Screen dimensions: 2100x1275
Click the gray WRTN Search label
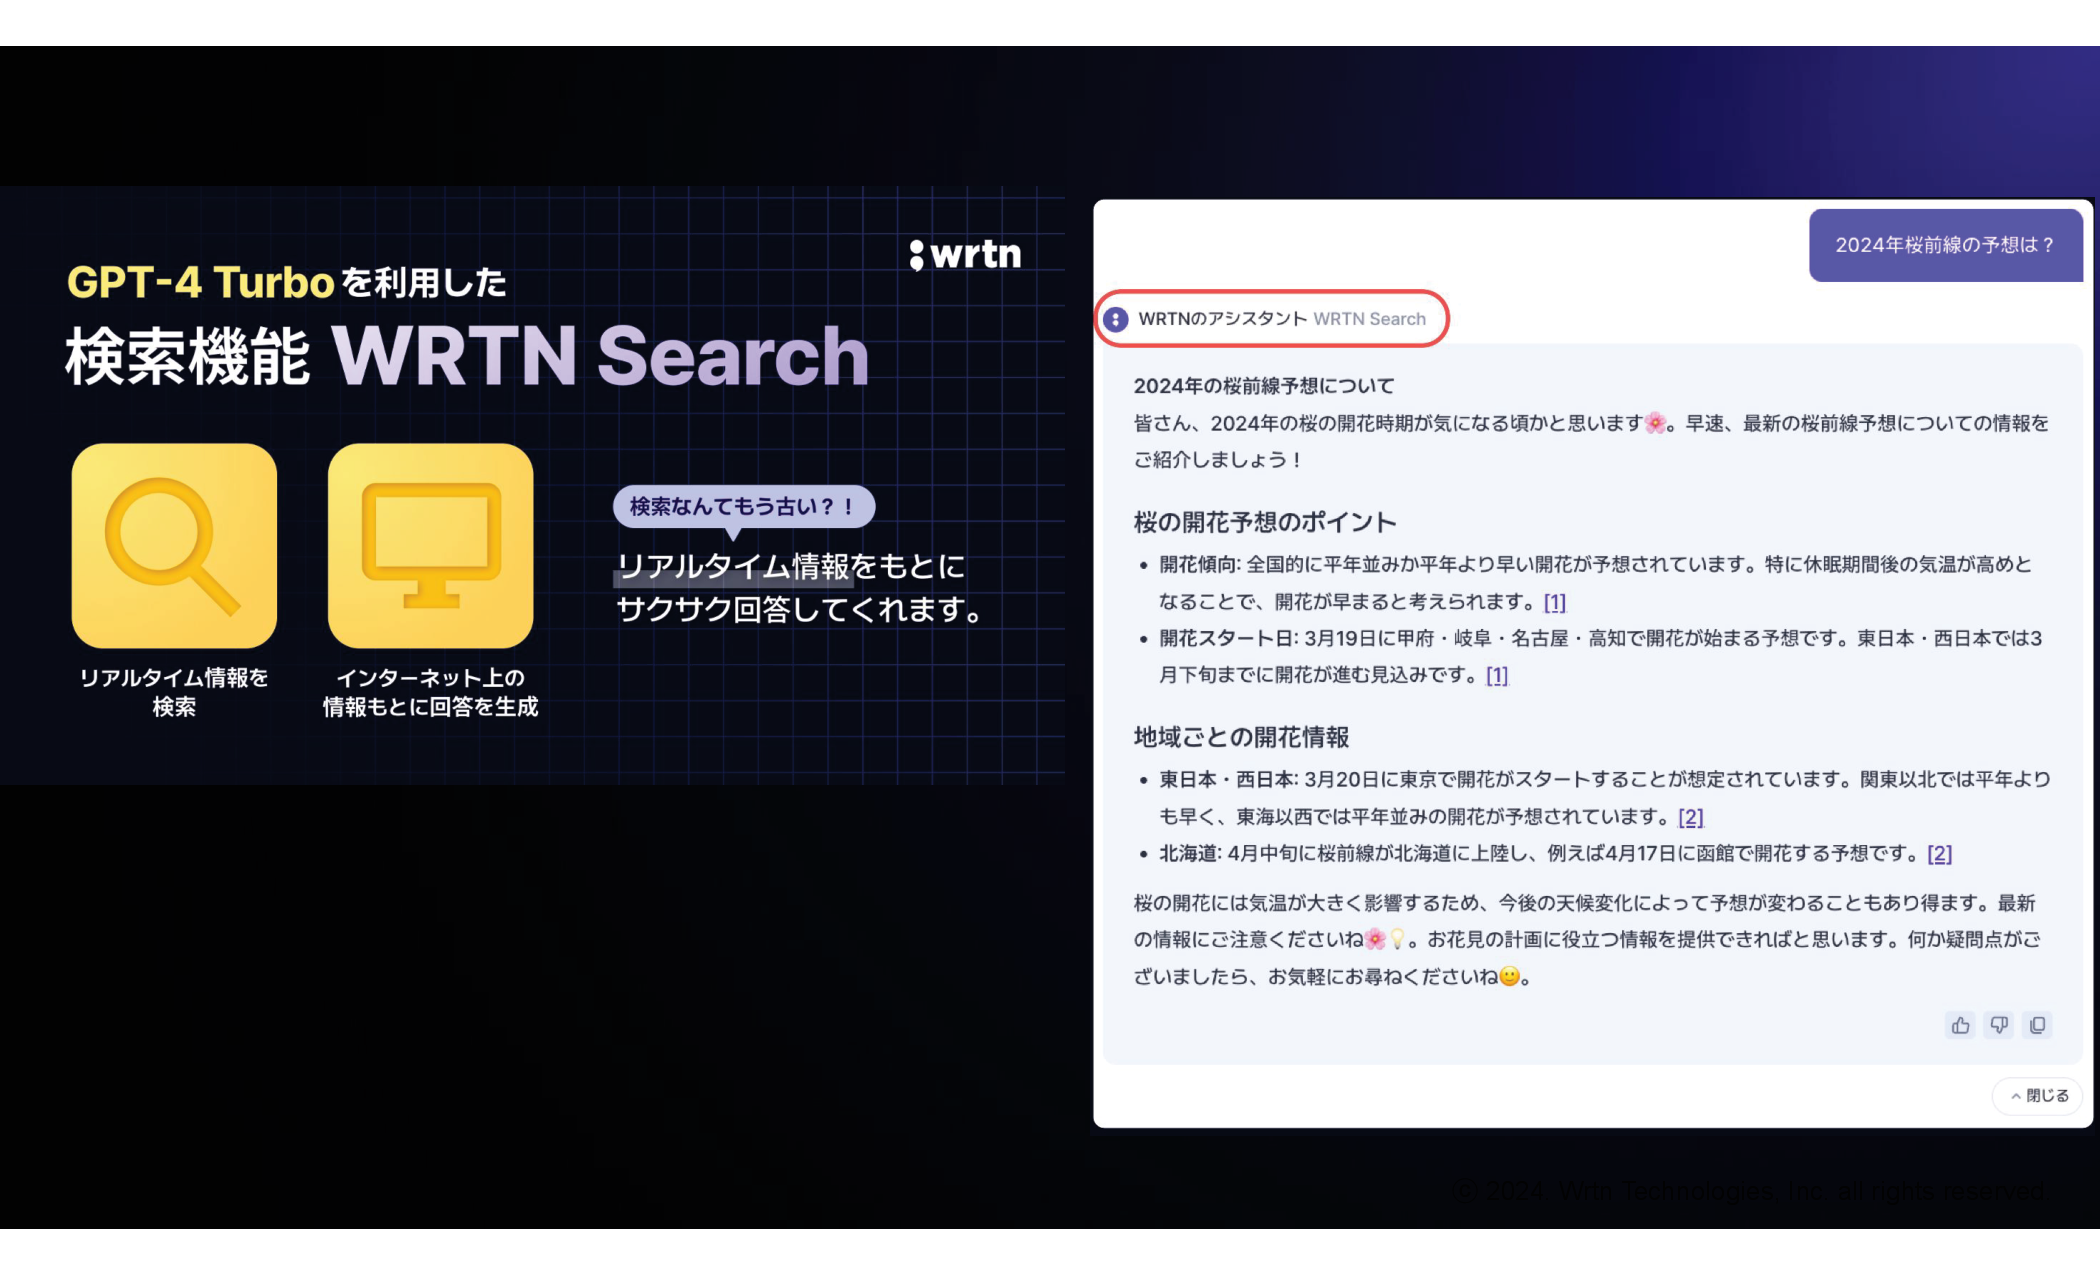pos(1369,319)
